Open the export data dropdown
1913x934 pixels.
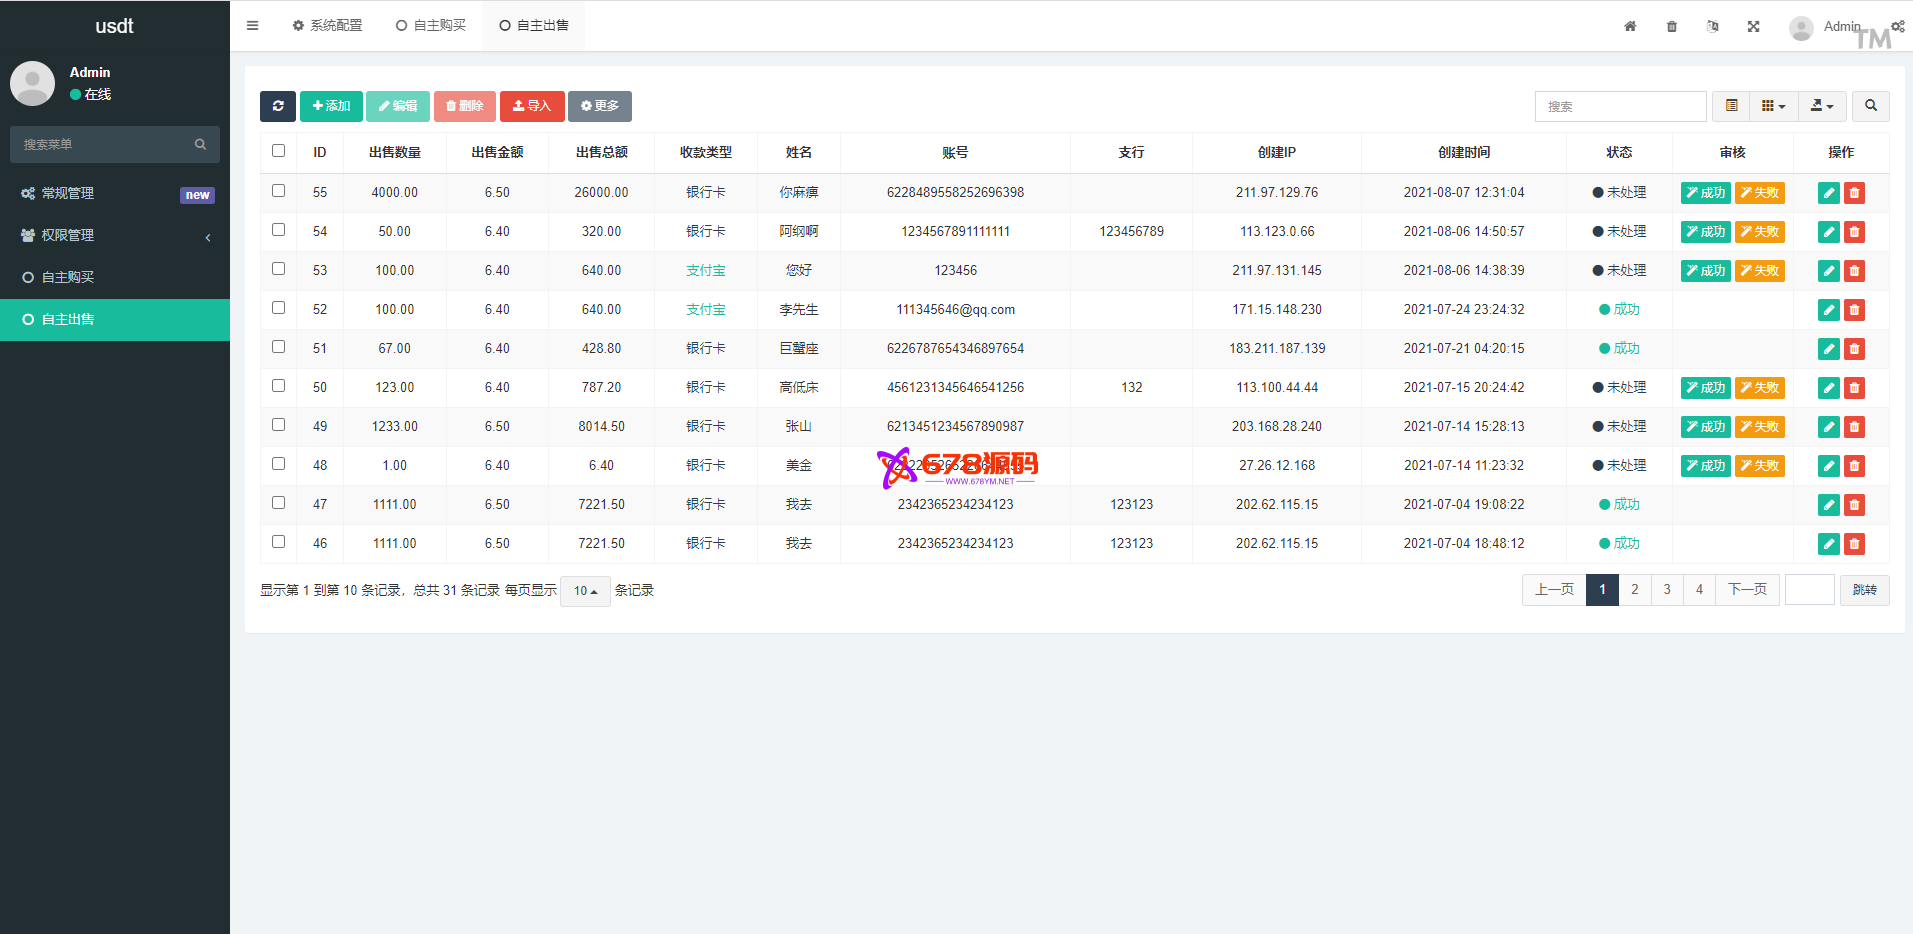point(1821,106)
